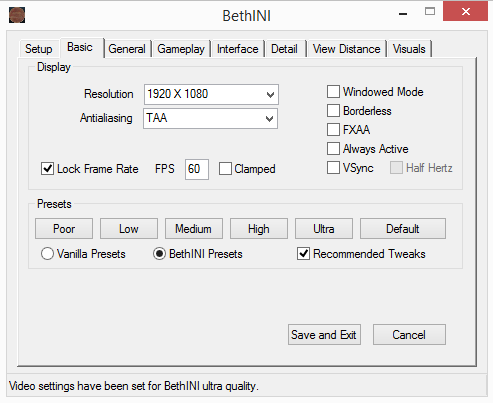Click the Save and Exit button
Viewport: 493px width, 403px height.
(324, 334)
